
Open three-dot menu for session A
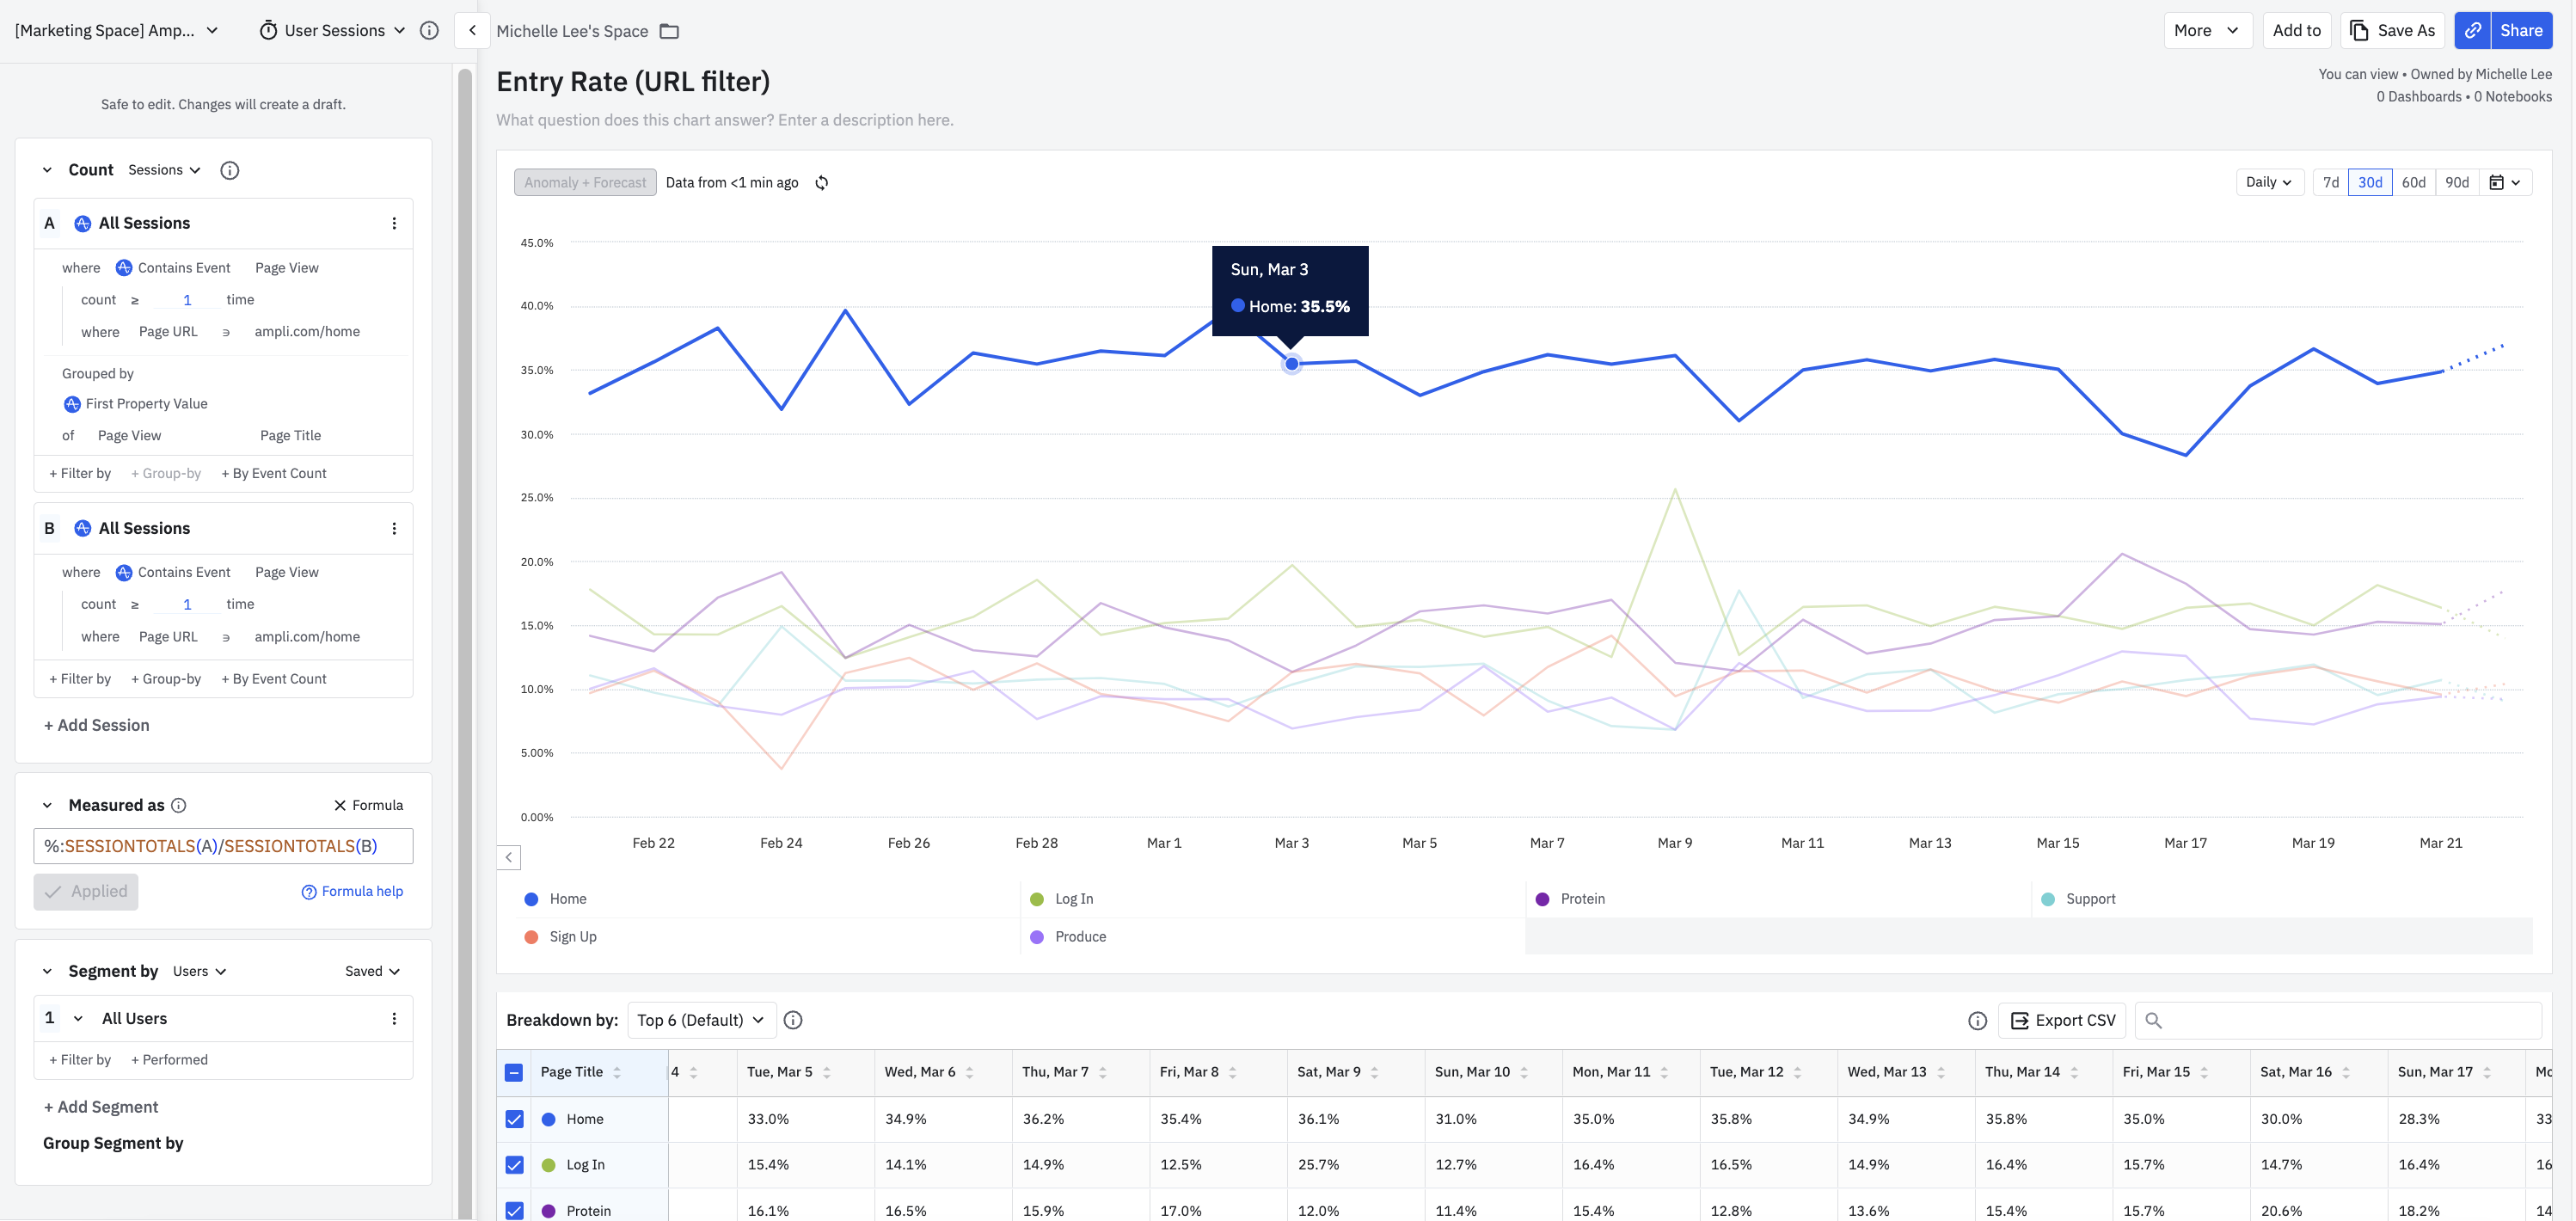tap(394, 224)
